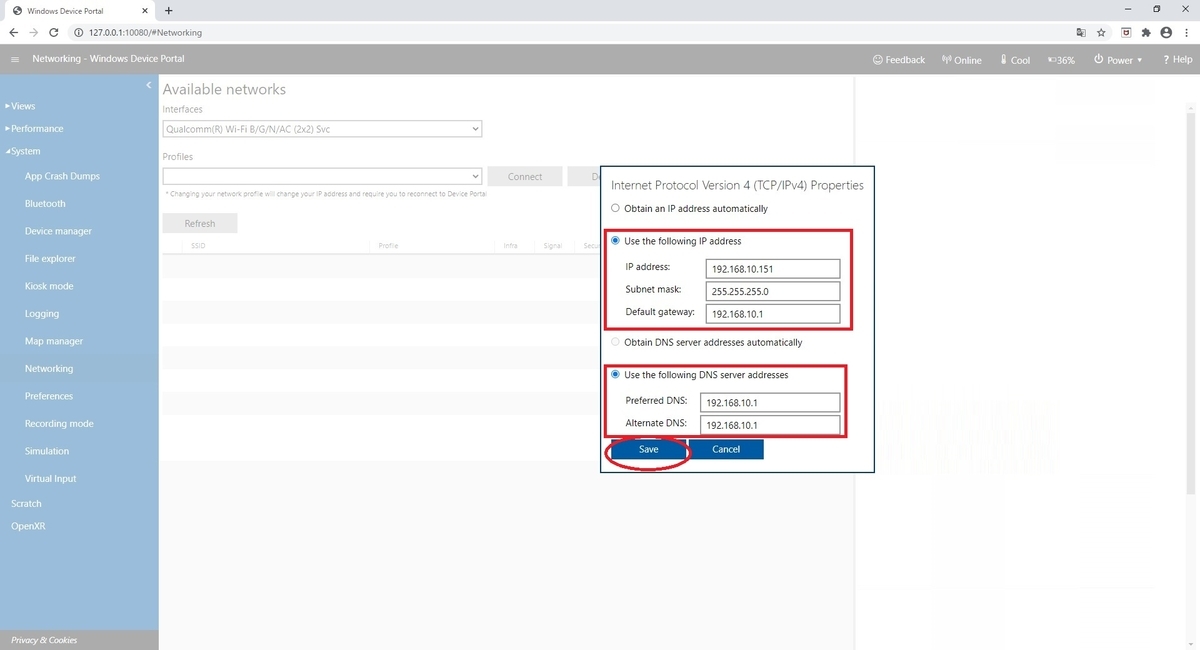
Task: Click browser forward arrow
Action: click(x=34, y=32)
